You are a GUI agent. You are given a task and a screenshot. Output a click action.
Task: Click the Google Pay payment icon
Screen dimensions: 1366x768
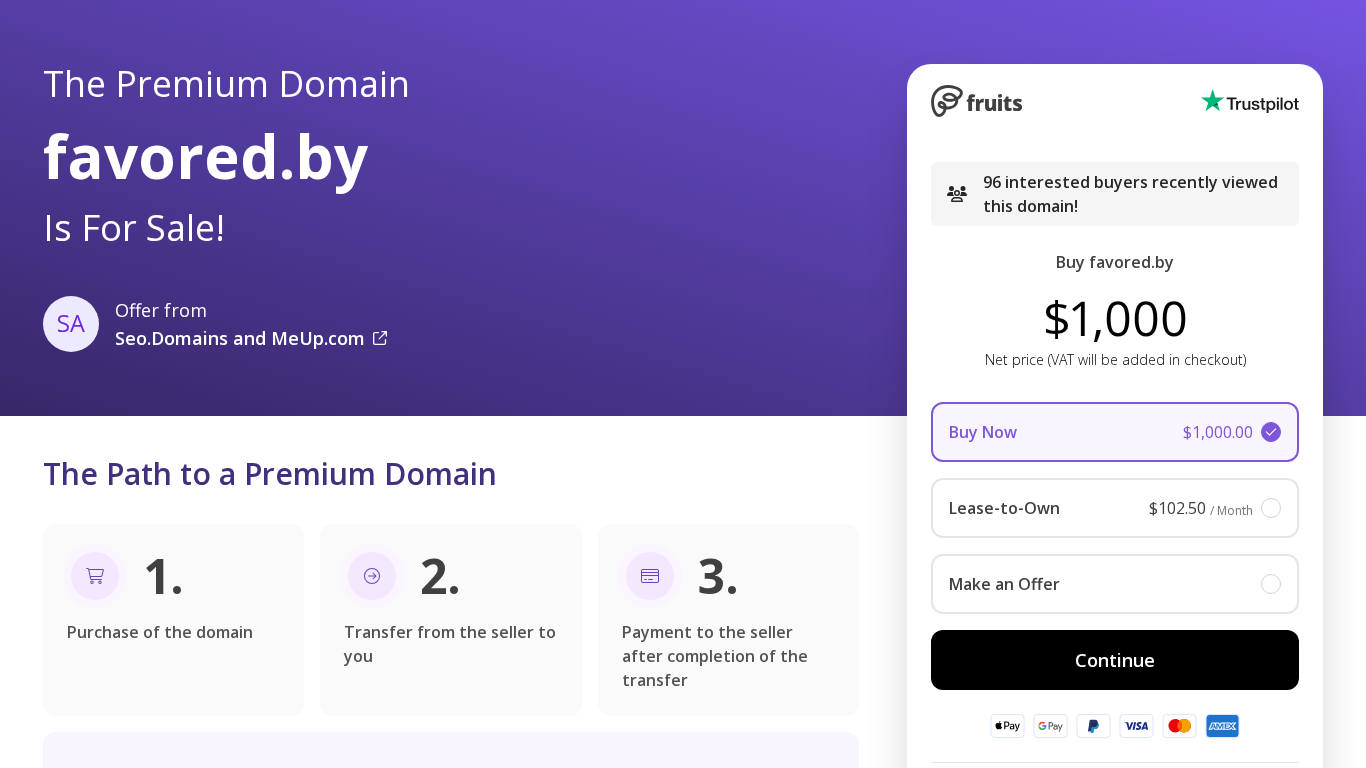coord(1050,726)
